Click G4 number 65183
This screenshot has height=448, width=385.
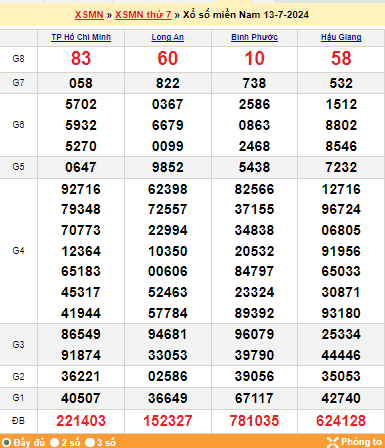[81, 271]
